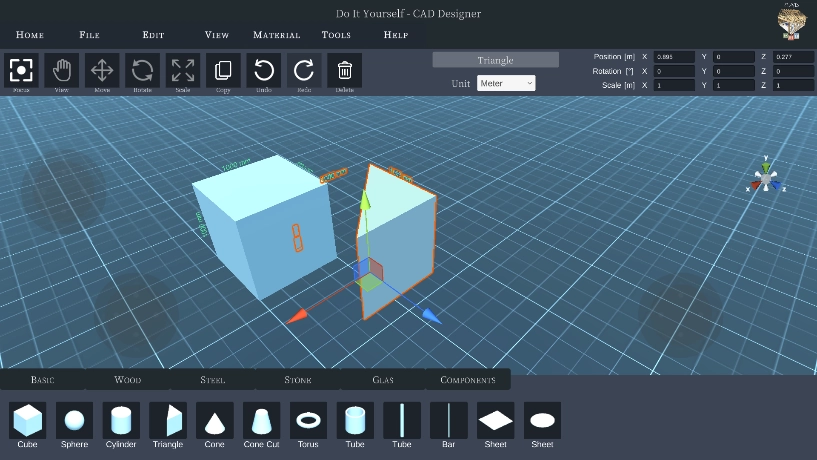Open the Material menu
817x460 pixels.
click(276, 35)
